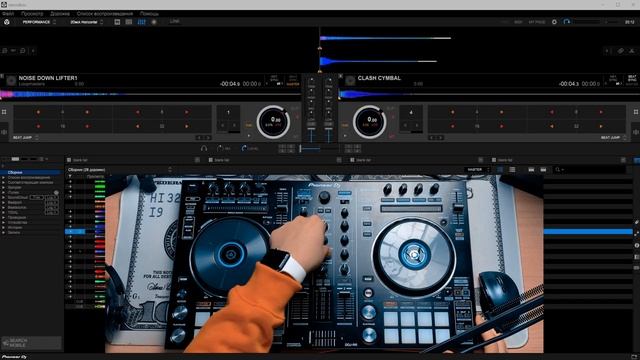Click the link icon right of the large waveform
640x360 pixels.
[620, 51]
